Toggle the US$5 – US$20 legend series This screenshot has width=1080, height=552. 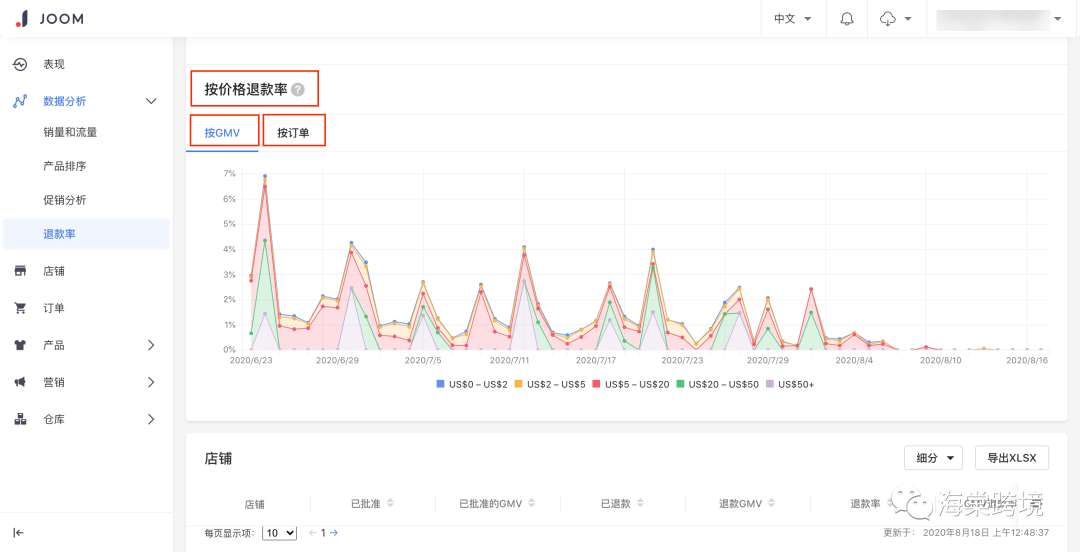pos(630,384)
